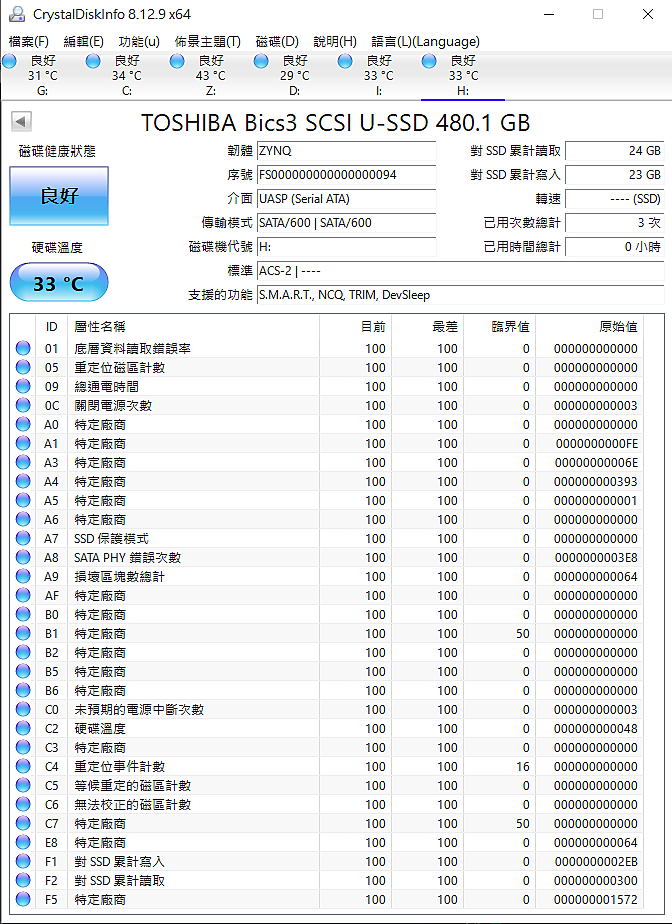Open the 說明(H) menu
Screen dimensions: 672x924
pos(335,41)
